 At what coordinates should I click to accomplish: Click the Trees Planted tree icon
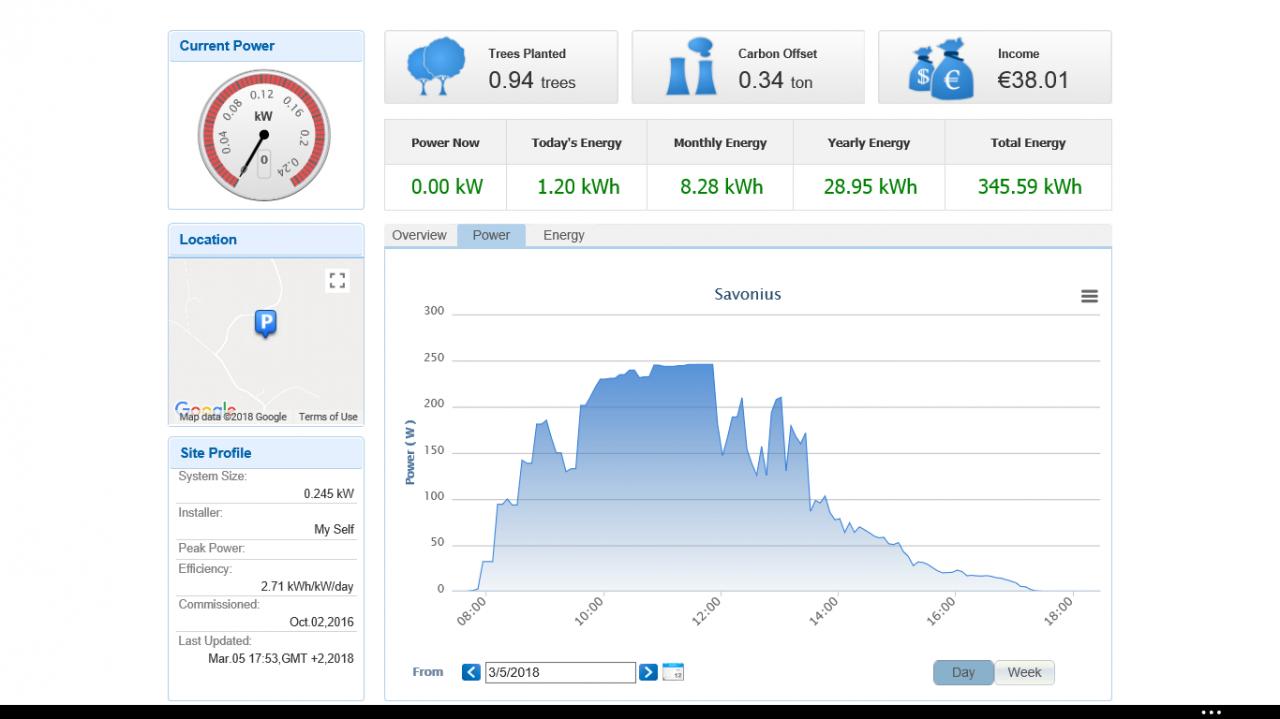436,66
